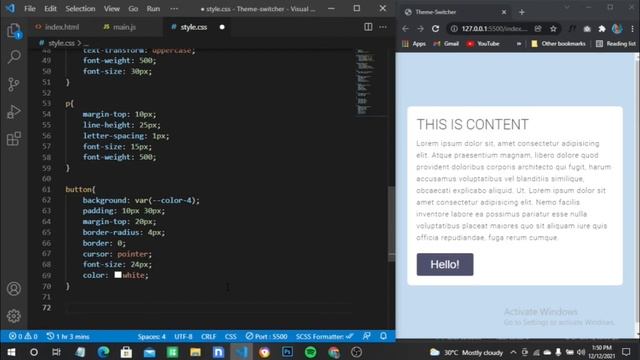Open the Apps bookmark
The width and height of the screenshot is (640, 360).
(414, 44)
